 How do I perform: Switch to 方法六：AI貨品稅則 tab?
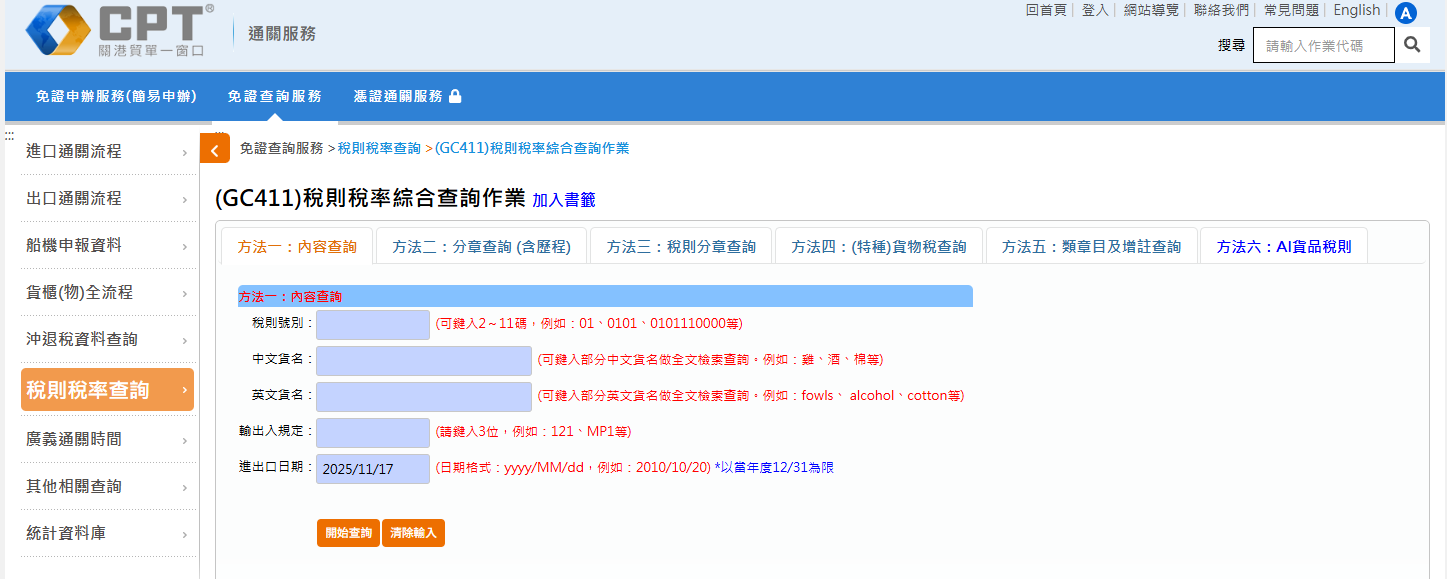pos(1283,247)
